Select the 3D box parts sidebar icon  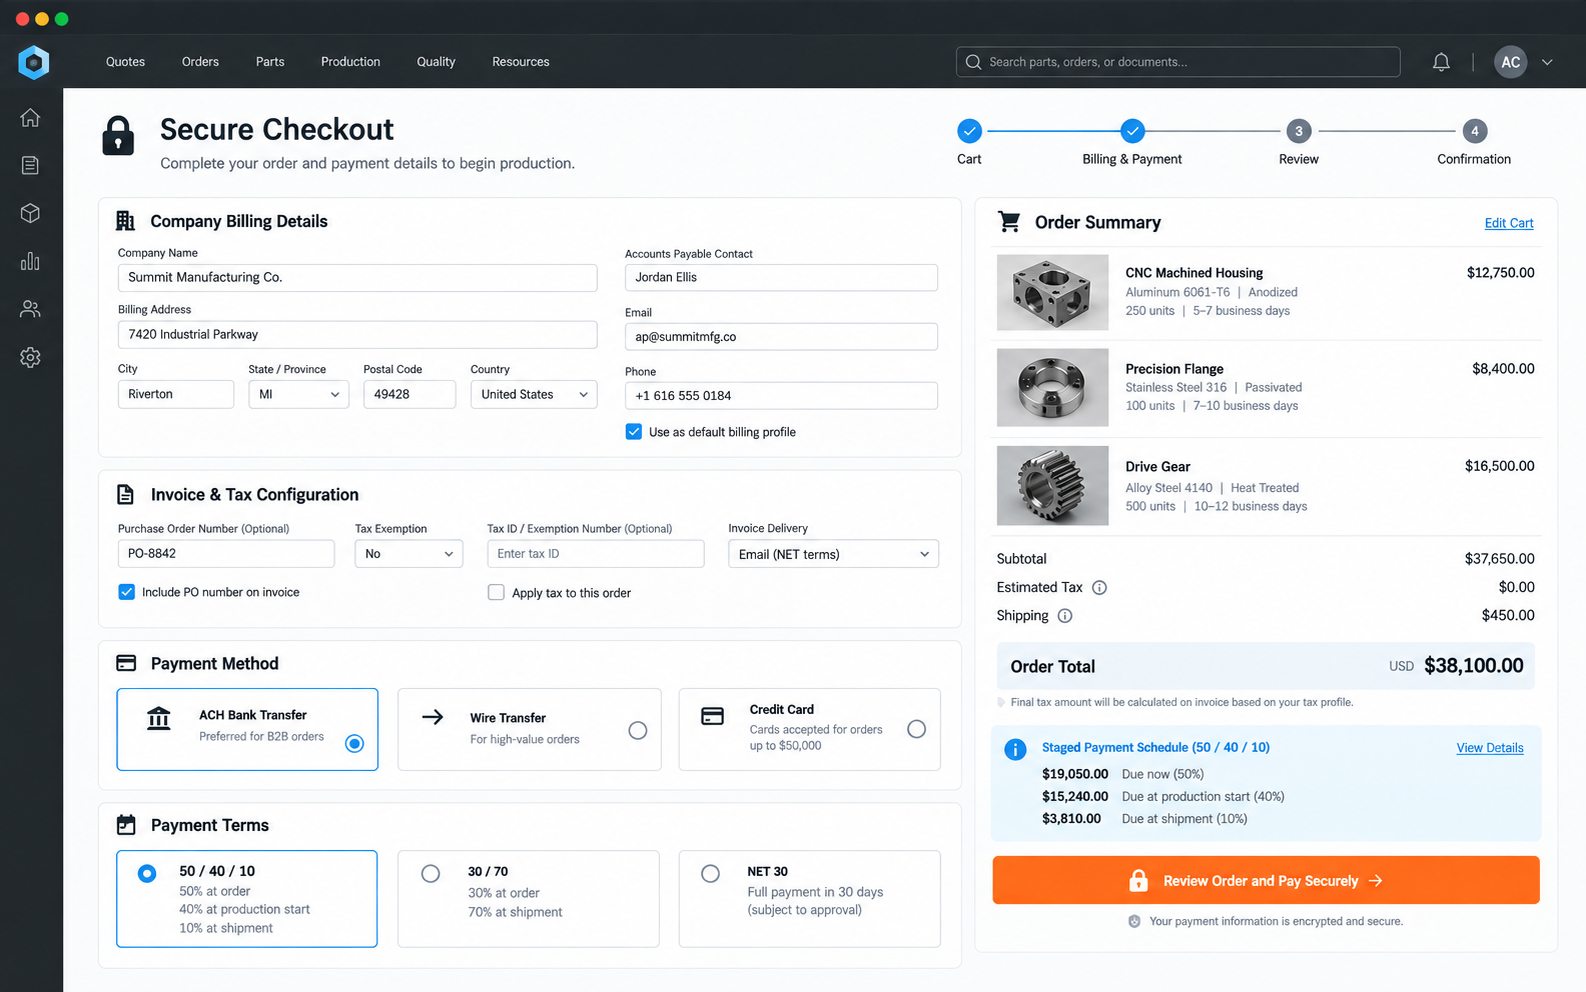coord(30,213)
